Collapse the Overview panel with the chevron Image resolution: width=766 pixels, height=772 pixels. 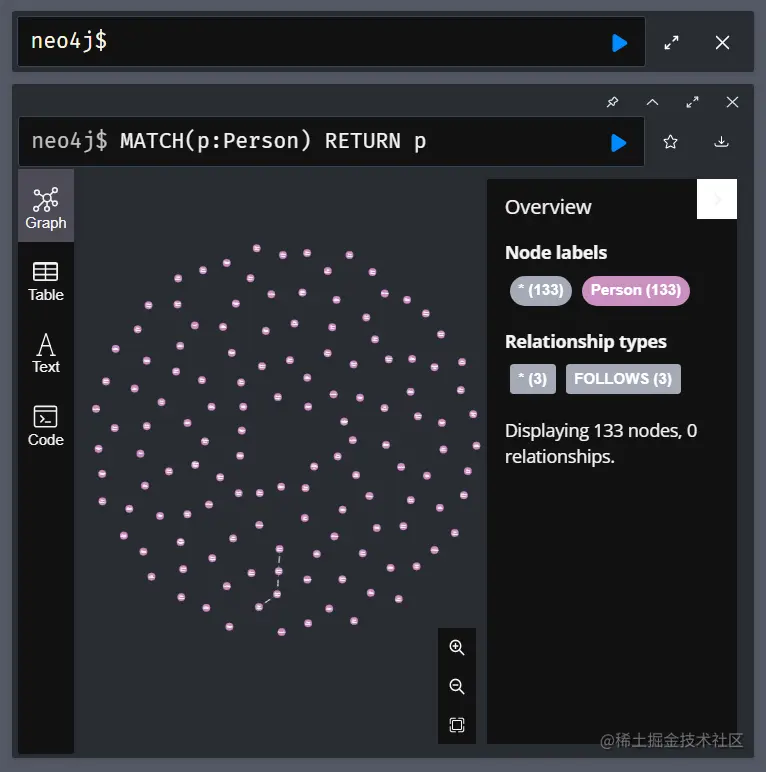pos(717,199)
